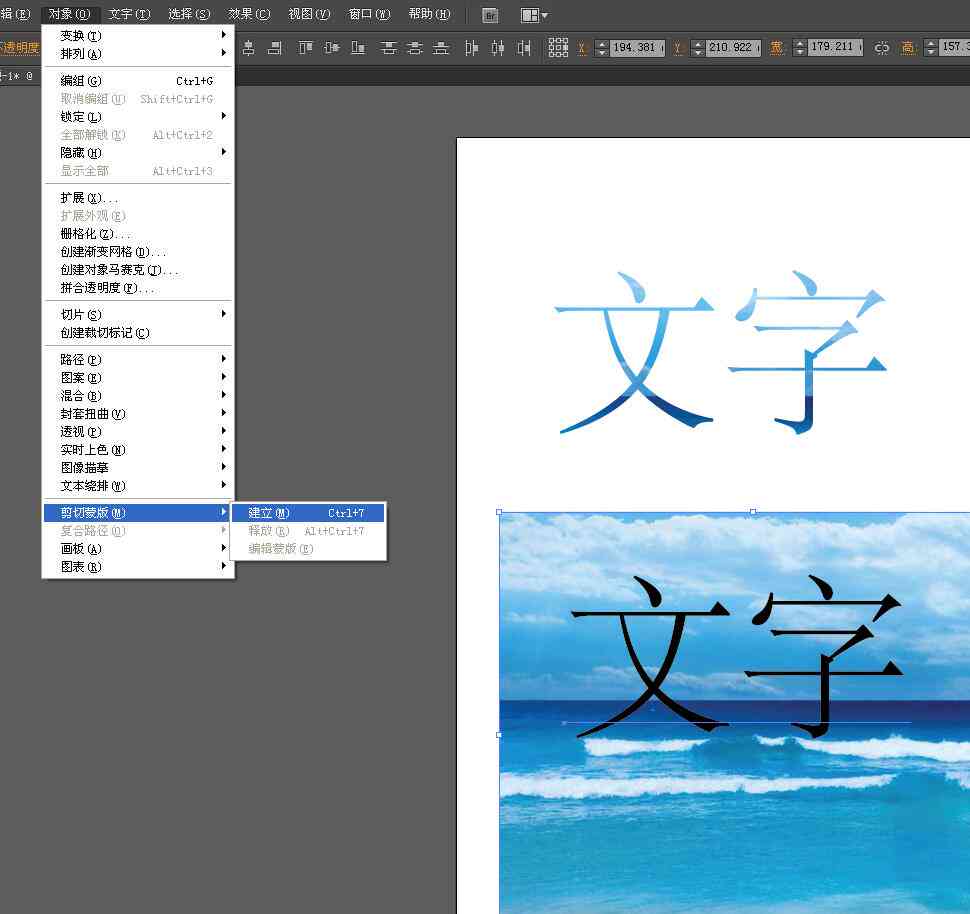Image resolution: width=970 pixels, height=914 pixels.
Task: Click the Y coordinate label
Action: pos(678,48)
